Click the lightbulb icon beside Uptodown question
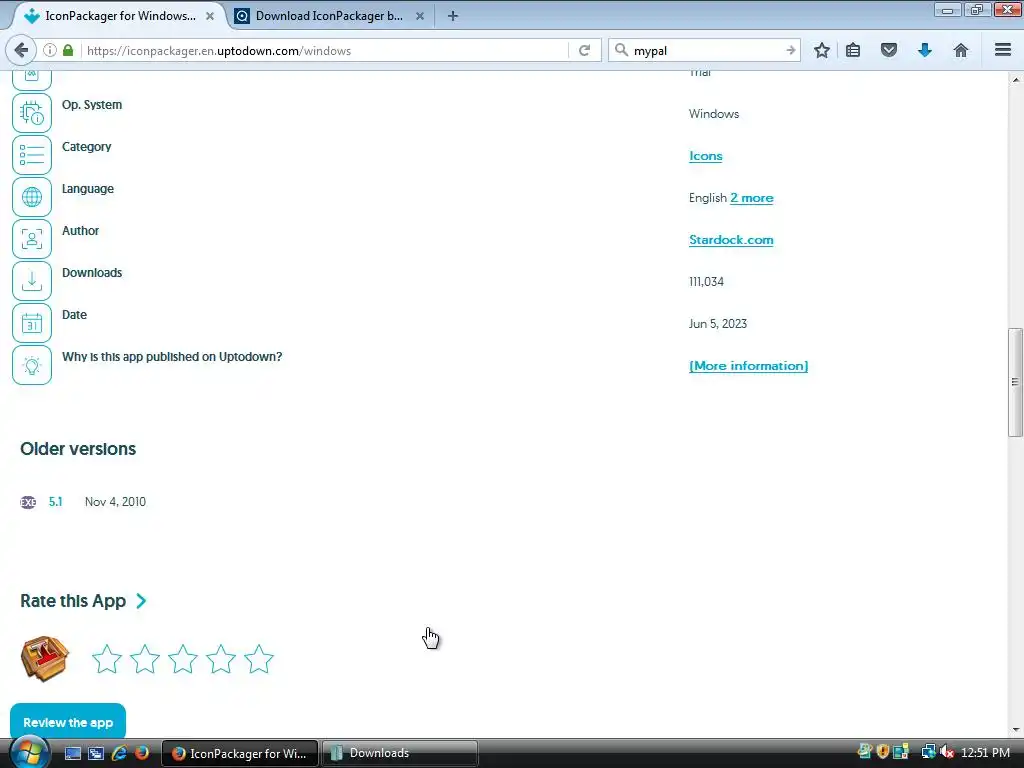 pos(31,364)
